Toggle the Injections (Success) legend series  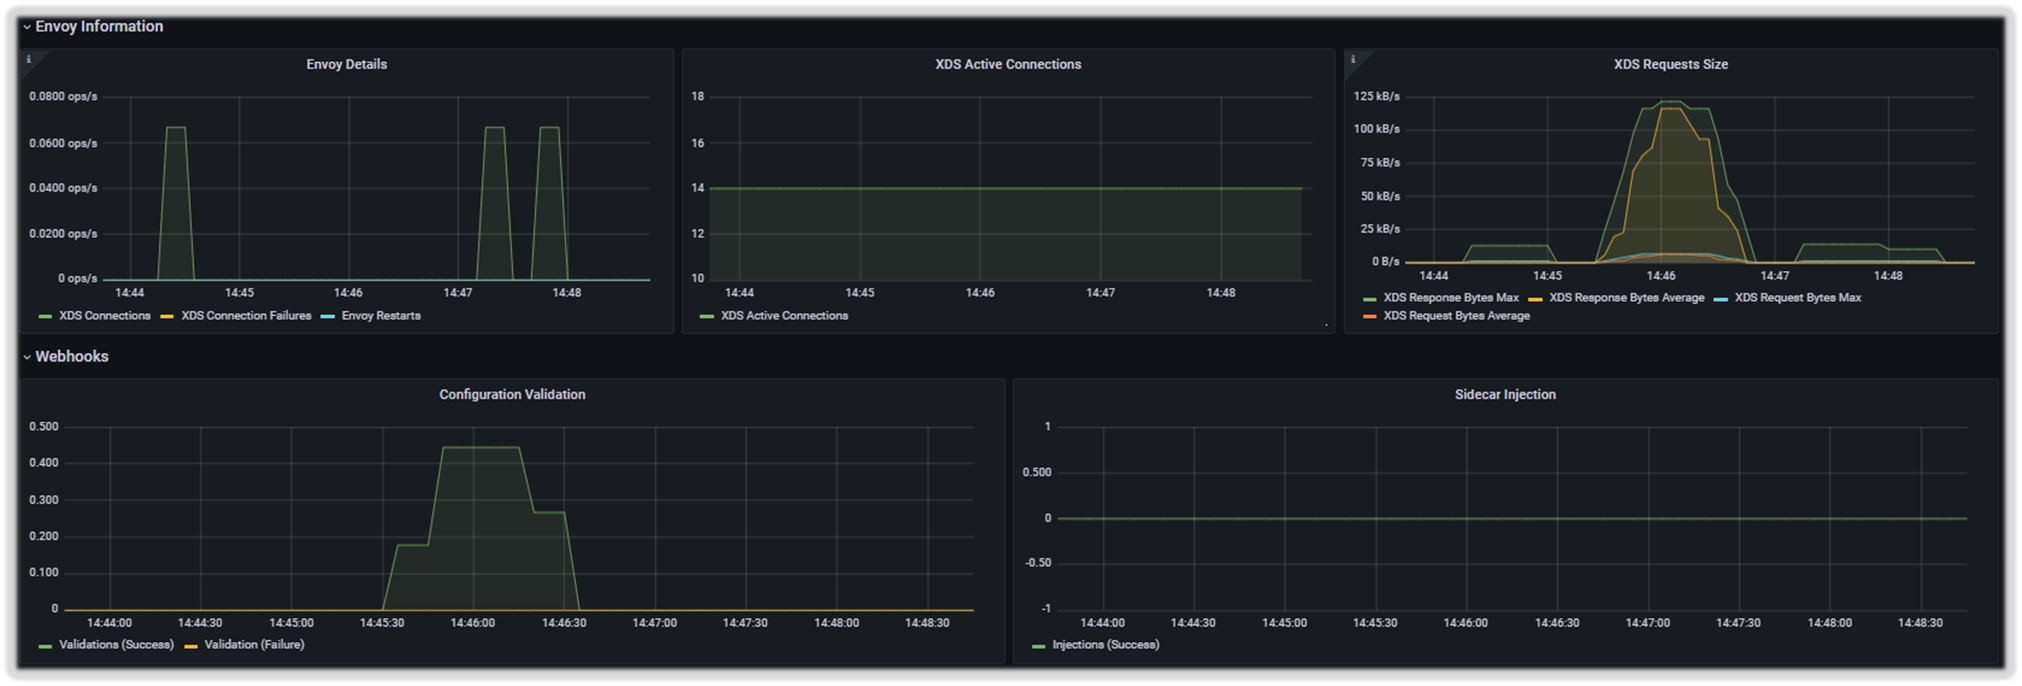[1105, 645]
